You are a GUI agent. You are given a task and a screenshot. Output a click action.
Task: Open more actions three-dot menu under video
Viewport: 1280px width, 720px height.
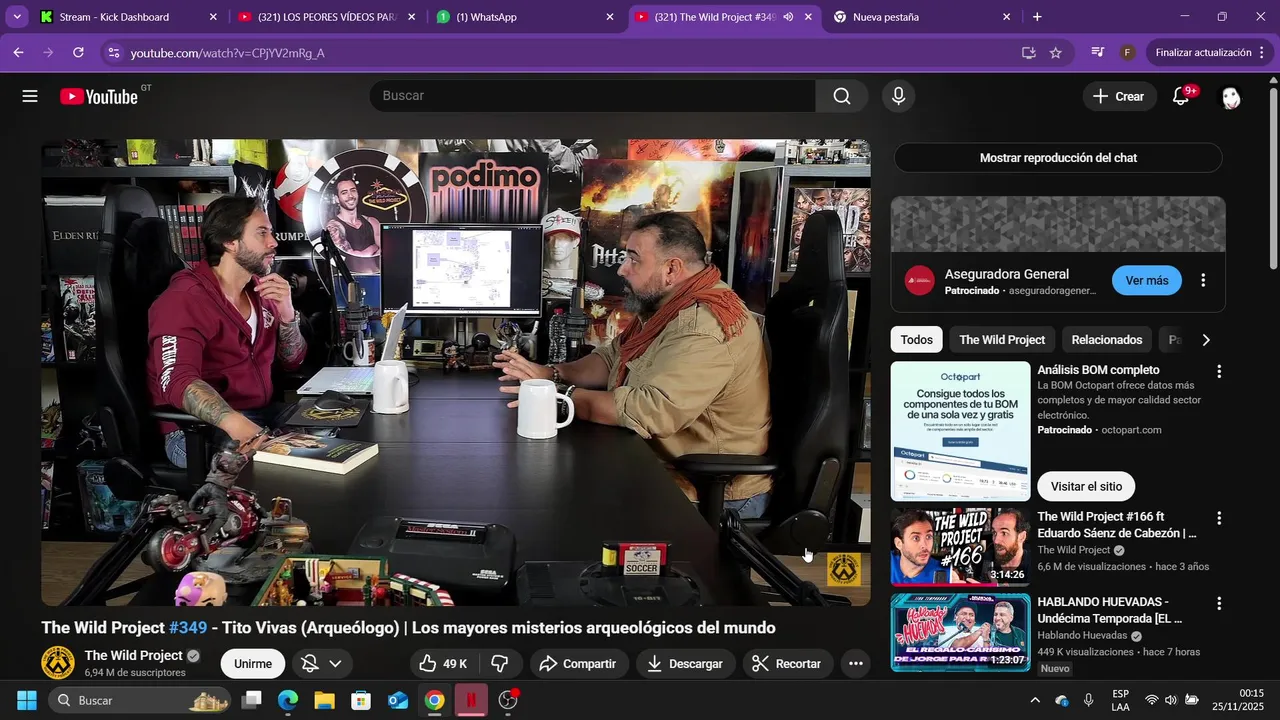coord(855,664)
